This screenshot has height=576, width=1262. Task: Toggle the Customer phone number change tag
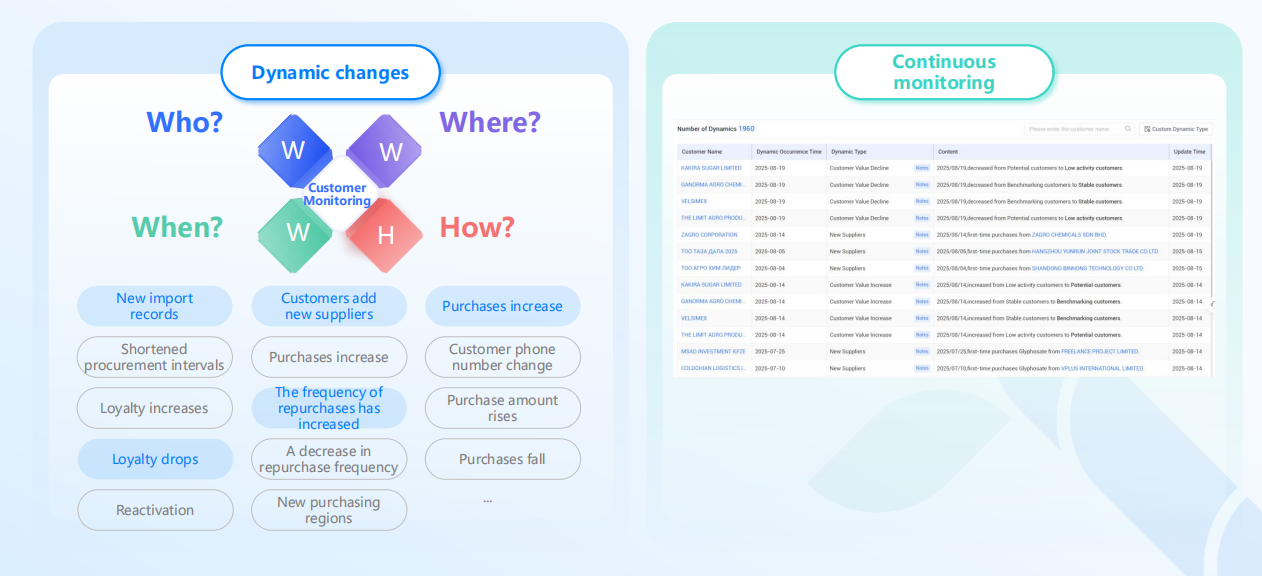[x=502, y=357]
